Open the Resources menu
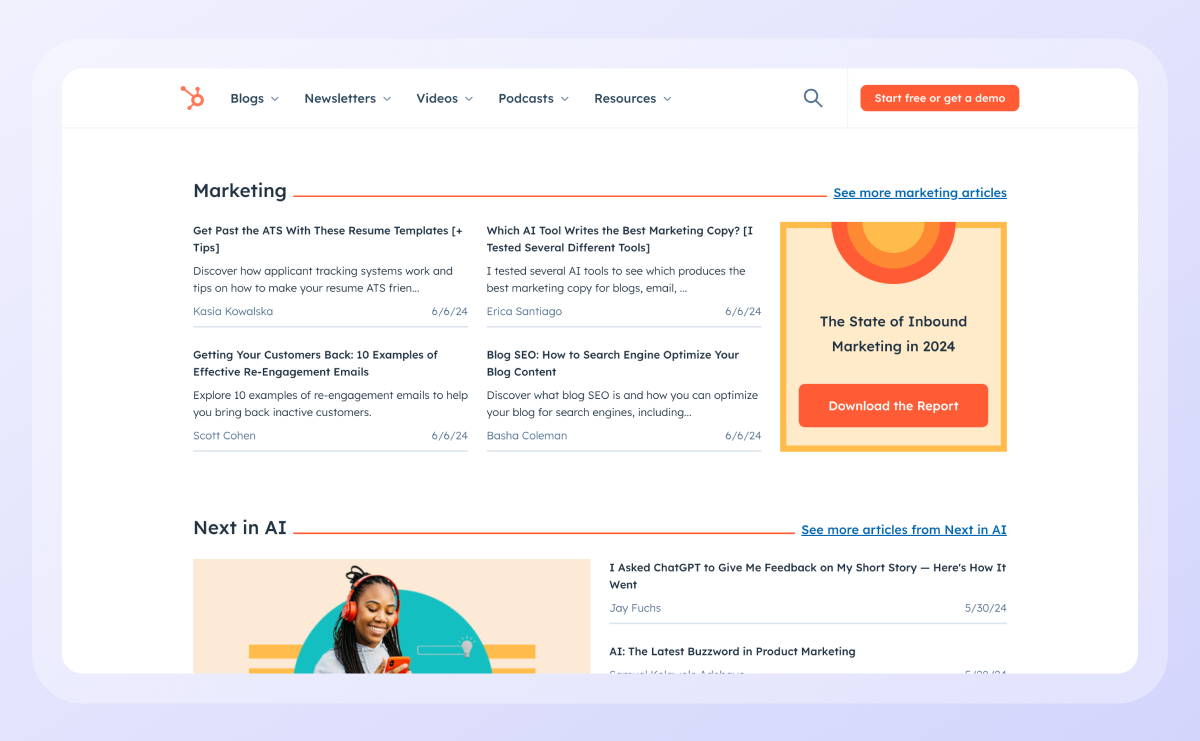 click(x=632, y=98)
